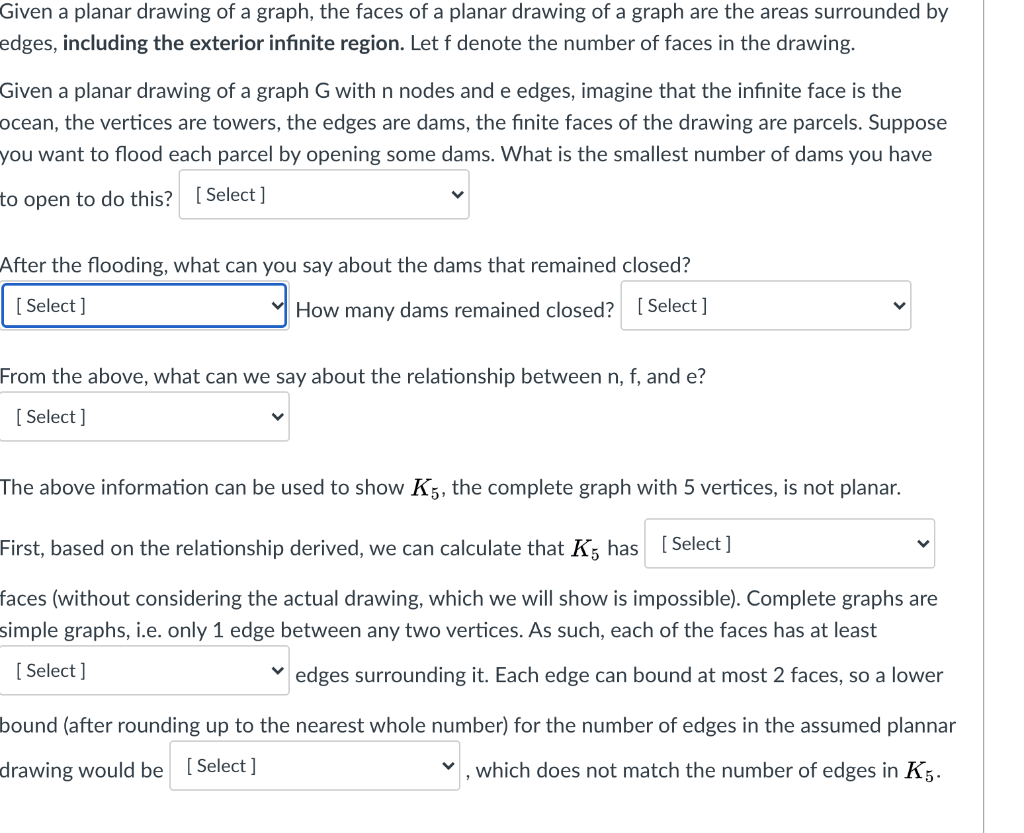Click the 'From the above, what can we say' question text
1024x833 pixels.
352,377
